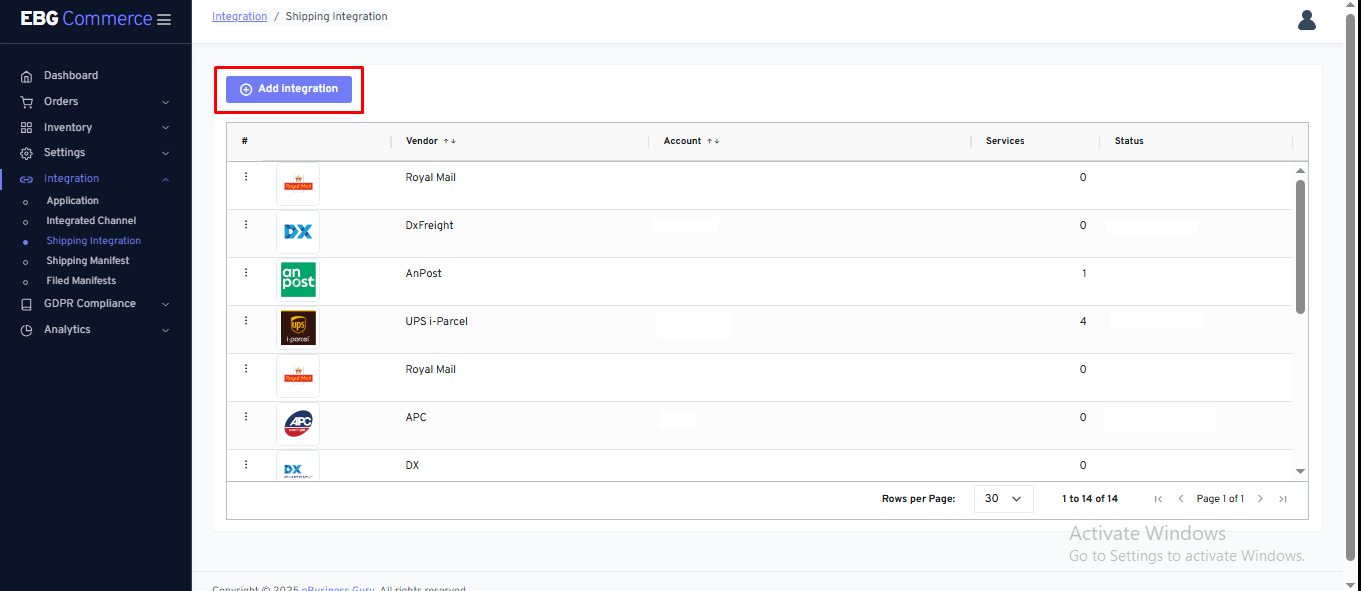Click the hamburger menu icon beside EBG Commerce
The height and width of the screenshot is (591, 1363).
pyautogui.click(x=164, y=20)
